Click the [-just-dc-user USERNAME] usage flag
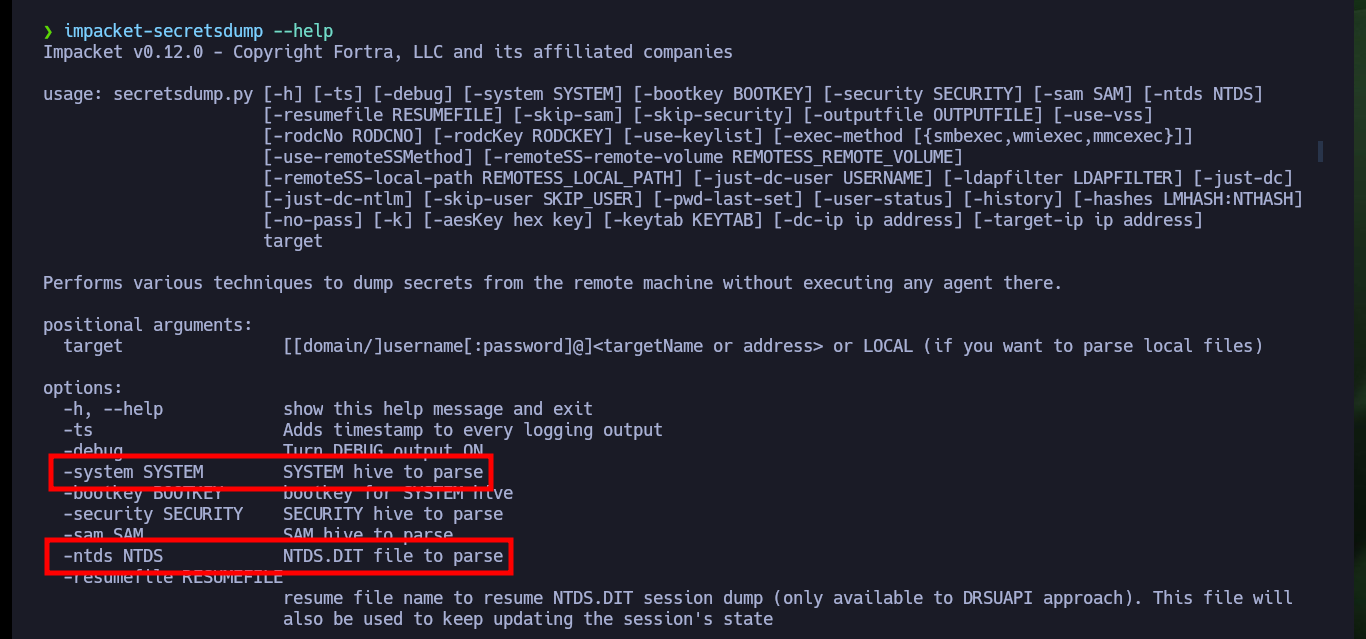The height and width of the screenshot is (639, 1366). click(x=813, y=178)
